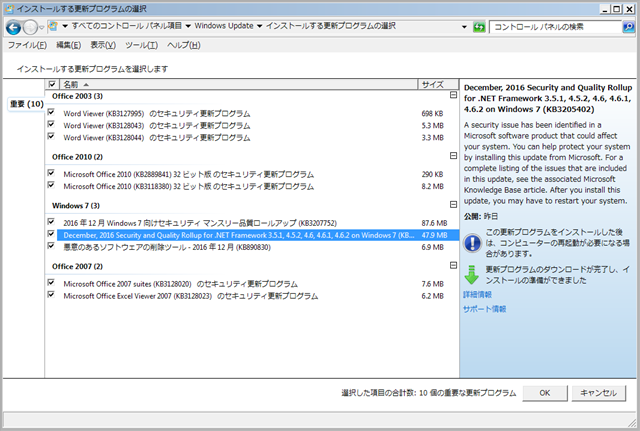This screenshot has height=431, width=640.
Task: Click the コントロール パネルの検索 search field
Action: [x=556, y=27]
